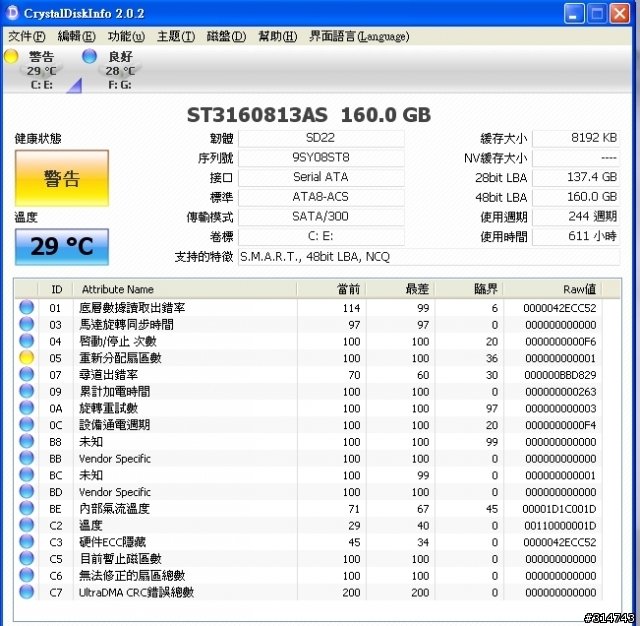Click status orb for attribute 0C 設備通電週期

pyautogui.click(x=27, y=424)
